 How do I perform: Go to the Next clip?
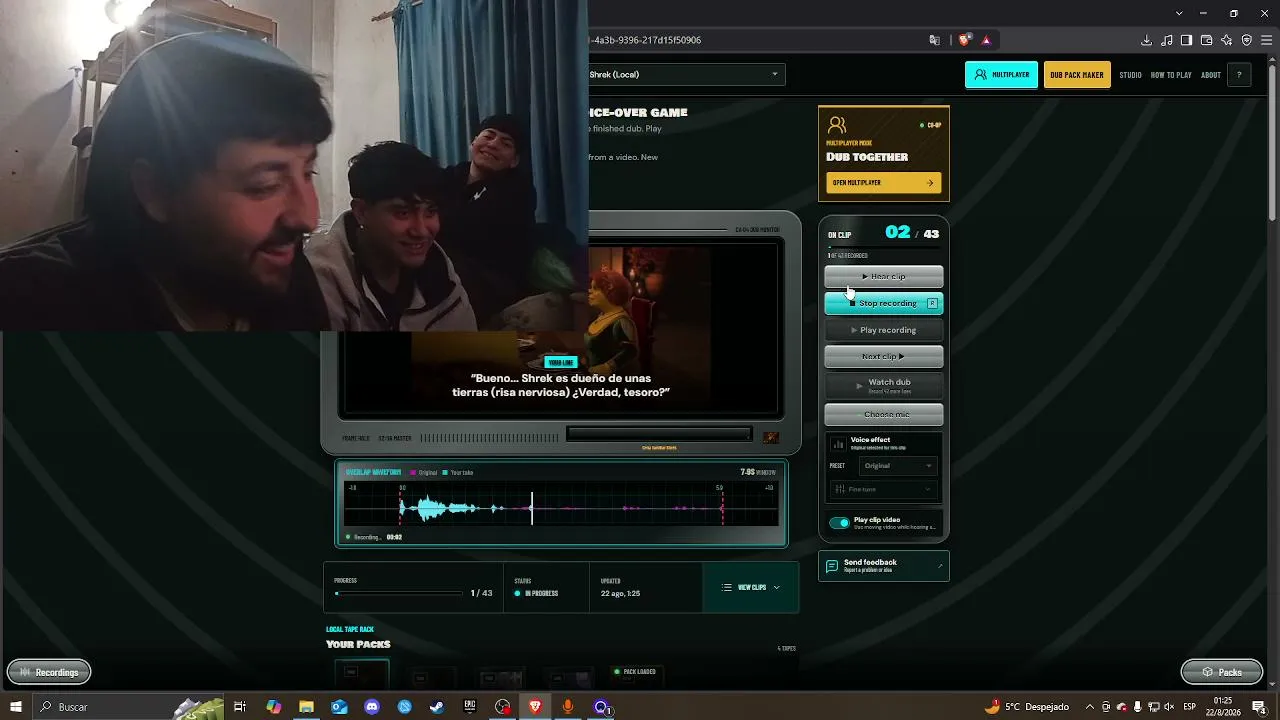click(884, 357)
